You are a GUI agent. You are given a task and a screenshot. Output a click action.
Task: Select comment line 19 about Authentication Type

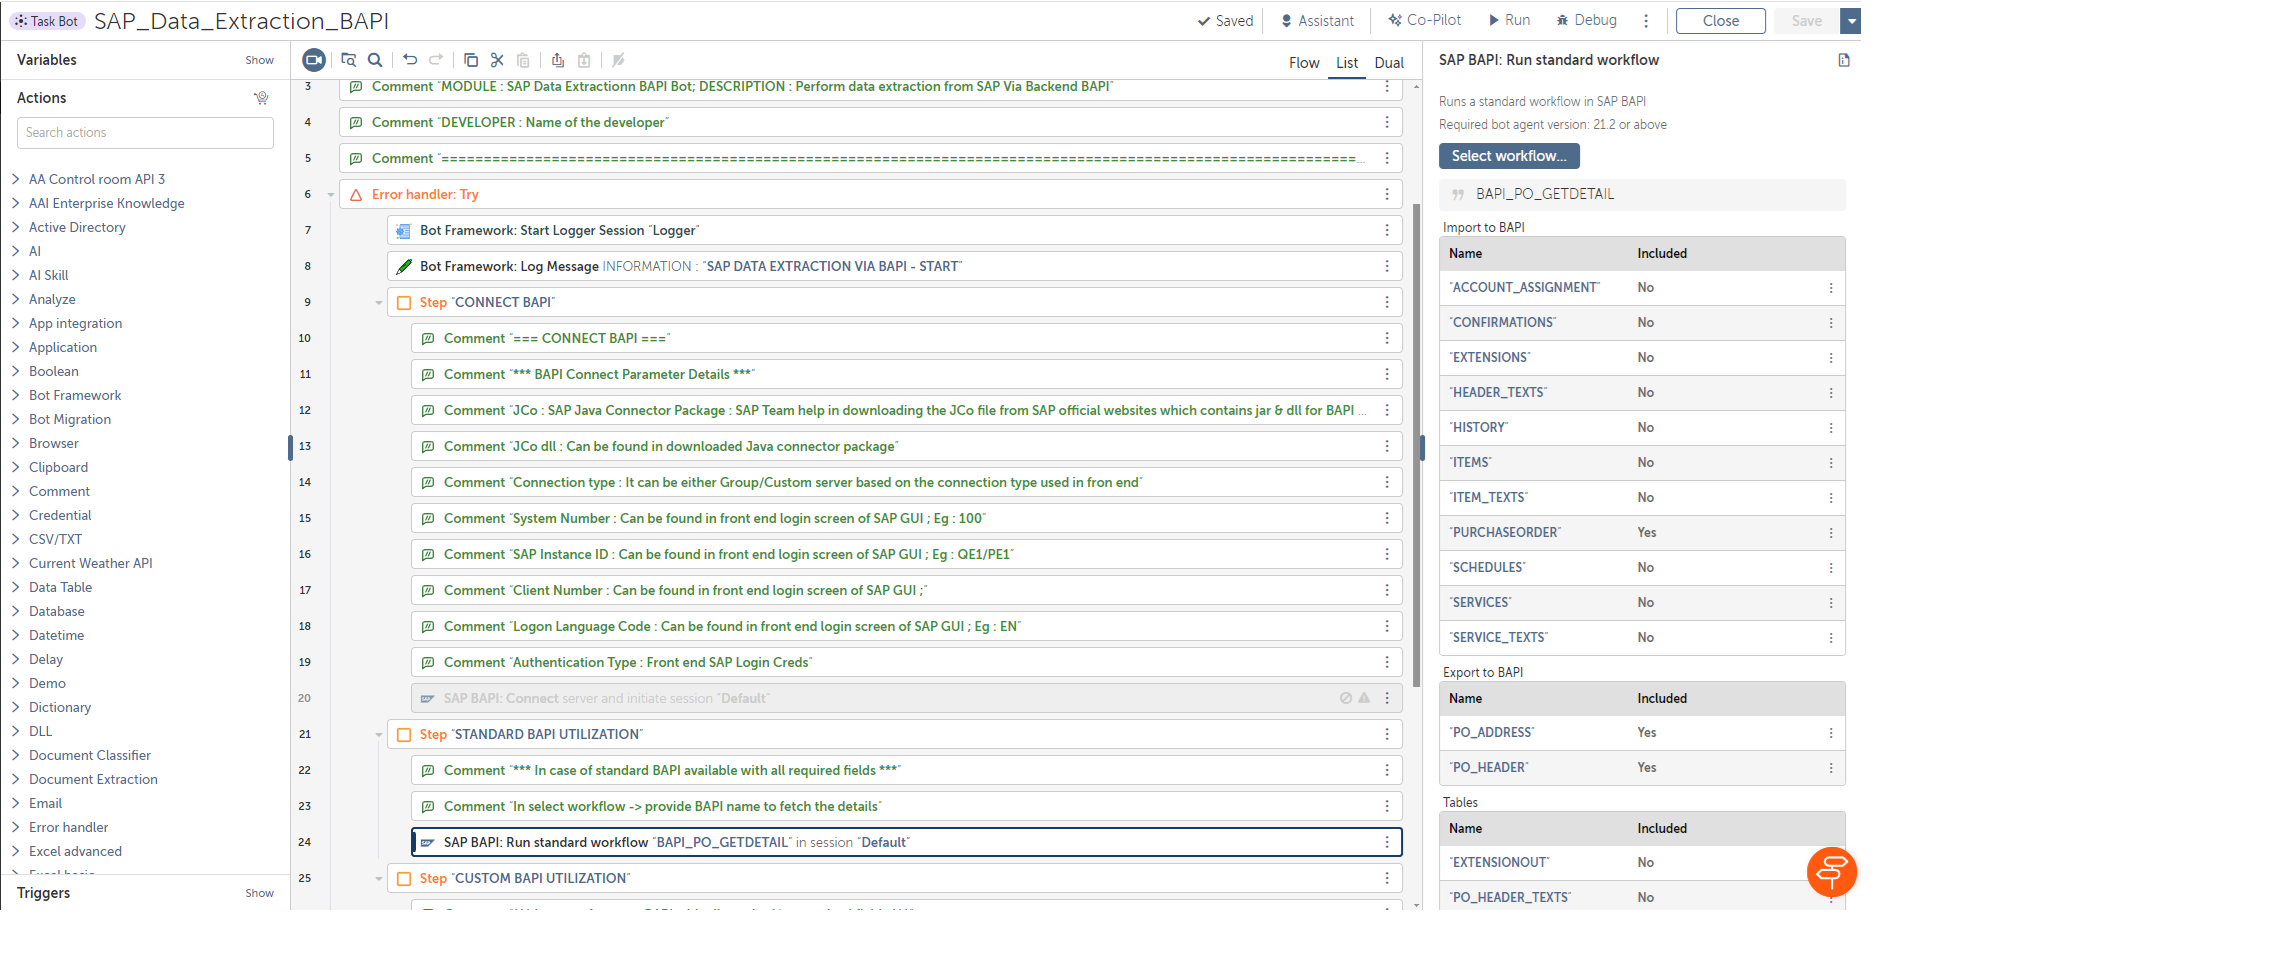906,662
